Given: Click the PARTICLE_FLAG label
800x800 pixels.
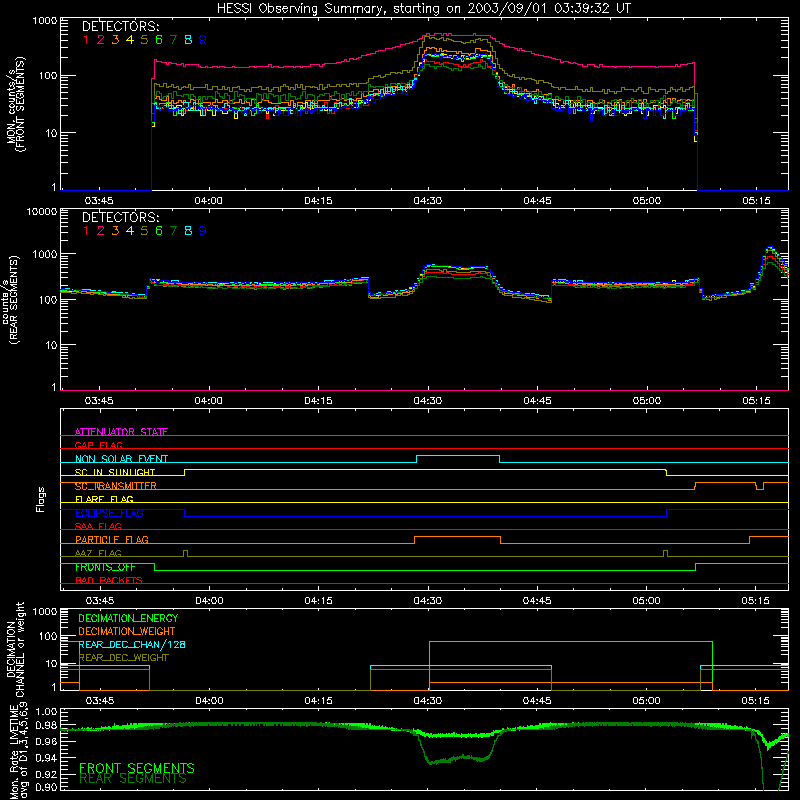Looking at the screenshot, I should pos(112,540).
